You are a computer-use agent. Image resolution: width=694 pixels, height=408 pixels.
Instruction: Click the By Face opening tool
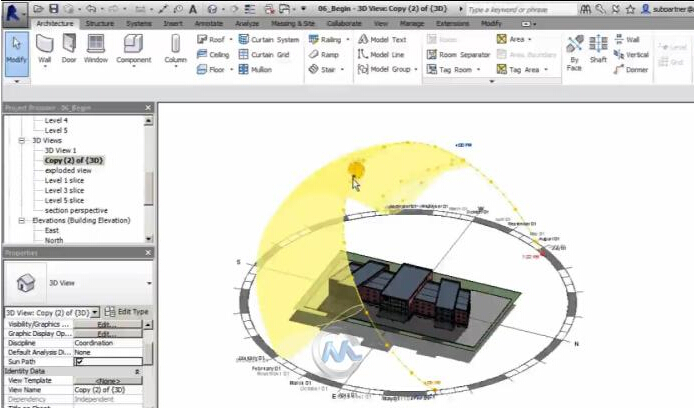pos(575,47)
